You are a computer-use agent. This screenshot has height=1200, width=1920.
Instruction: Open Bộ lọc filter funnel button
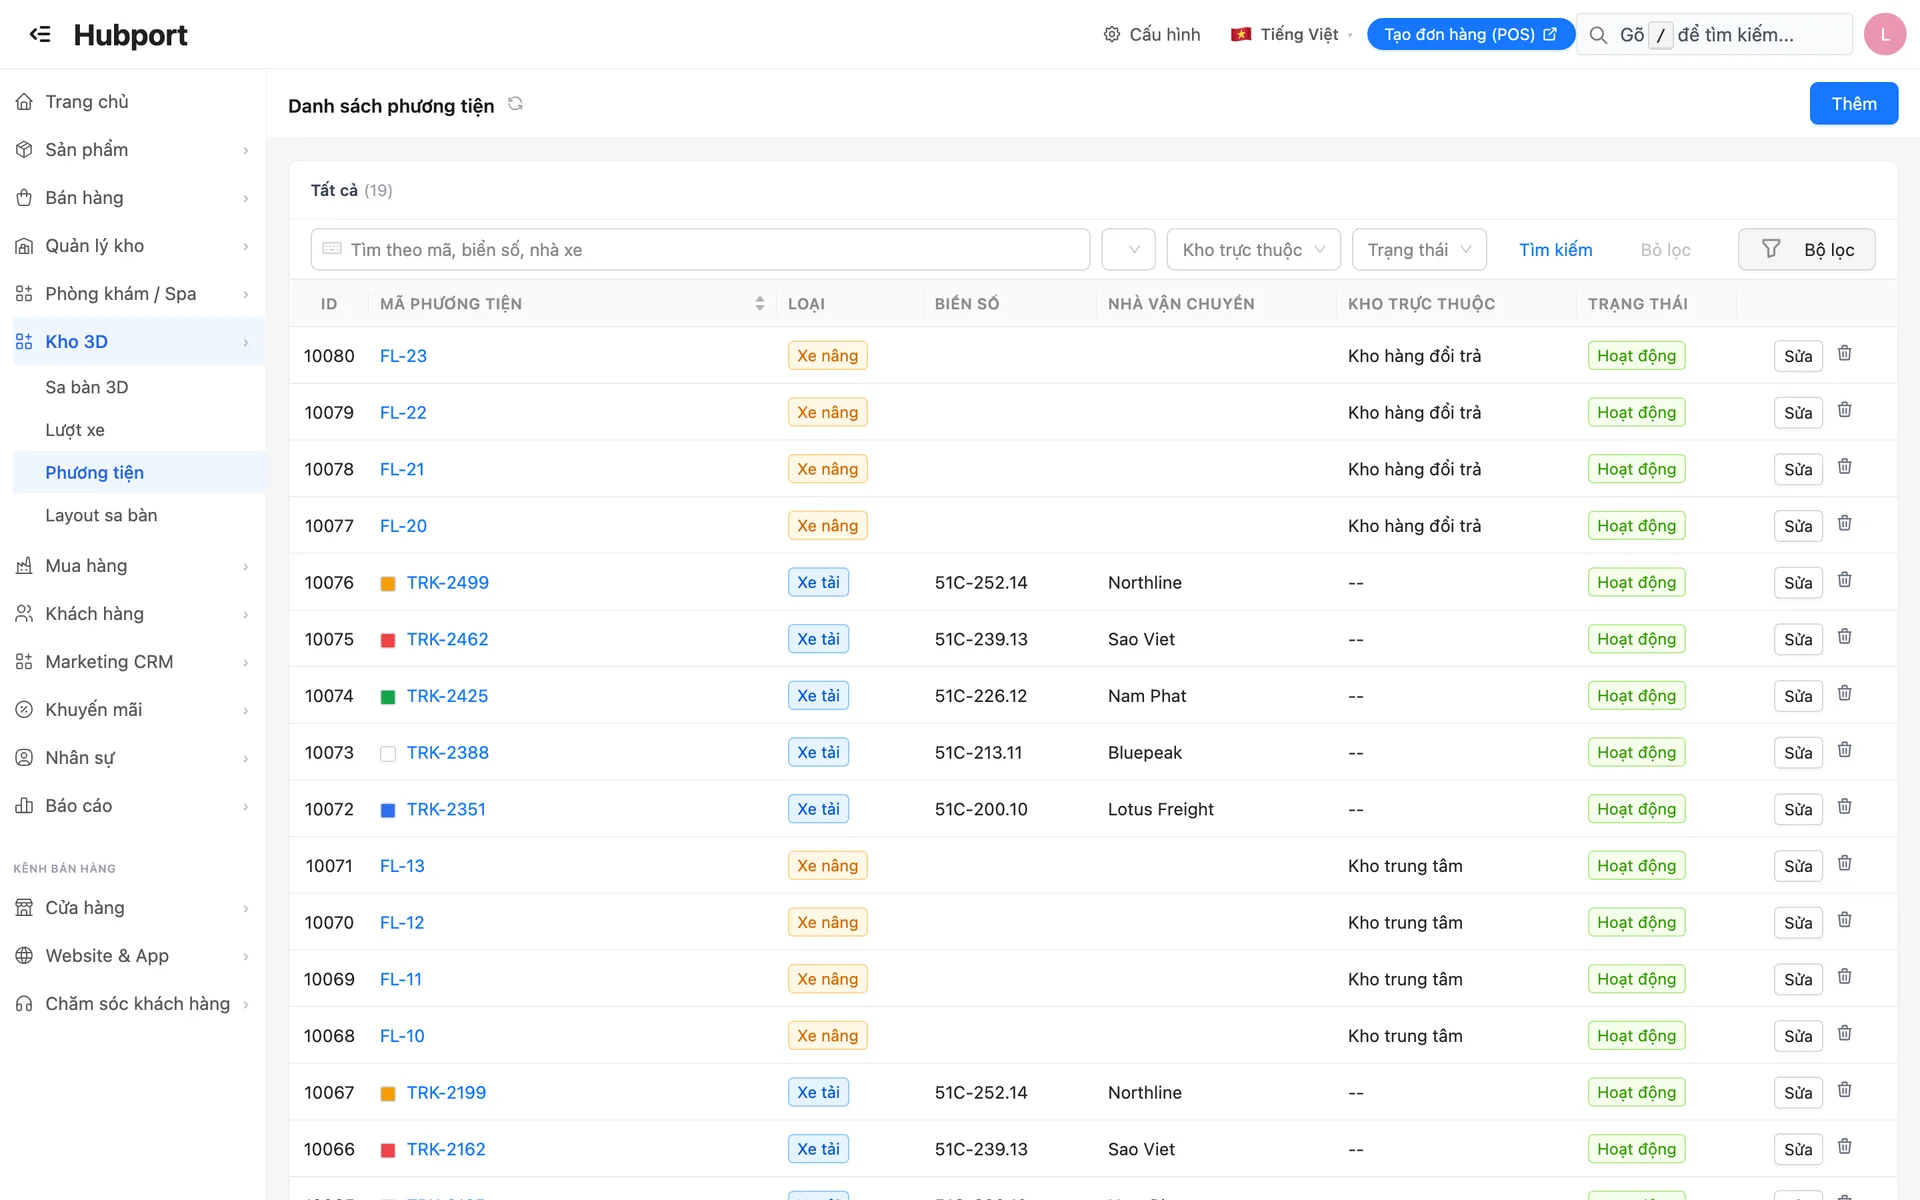click(1806, 249)
